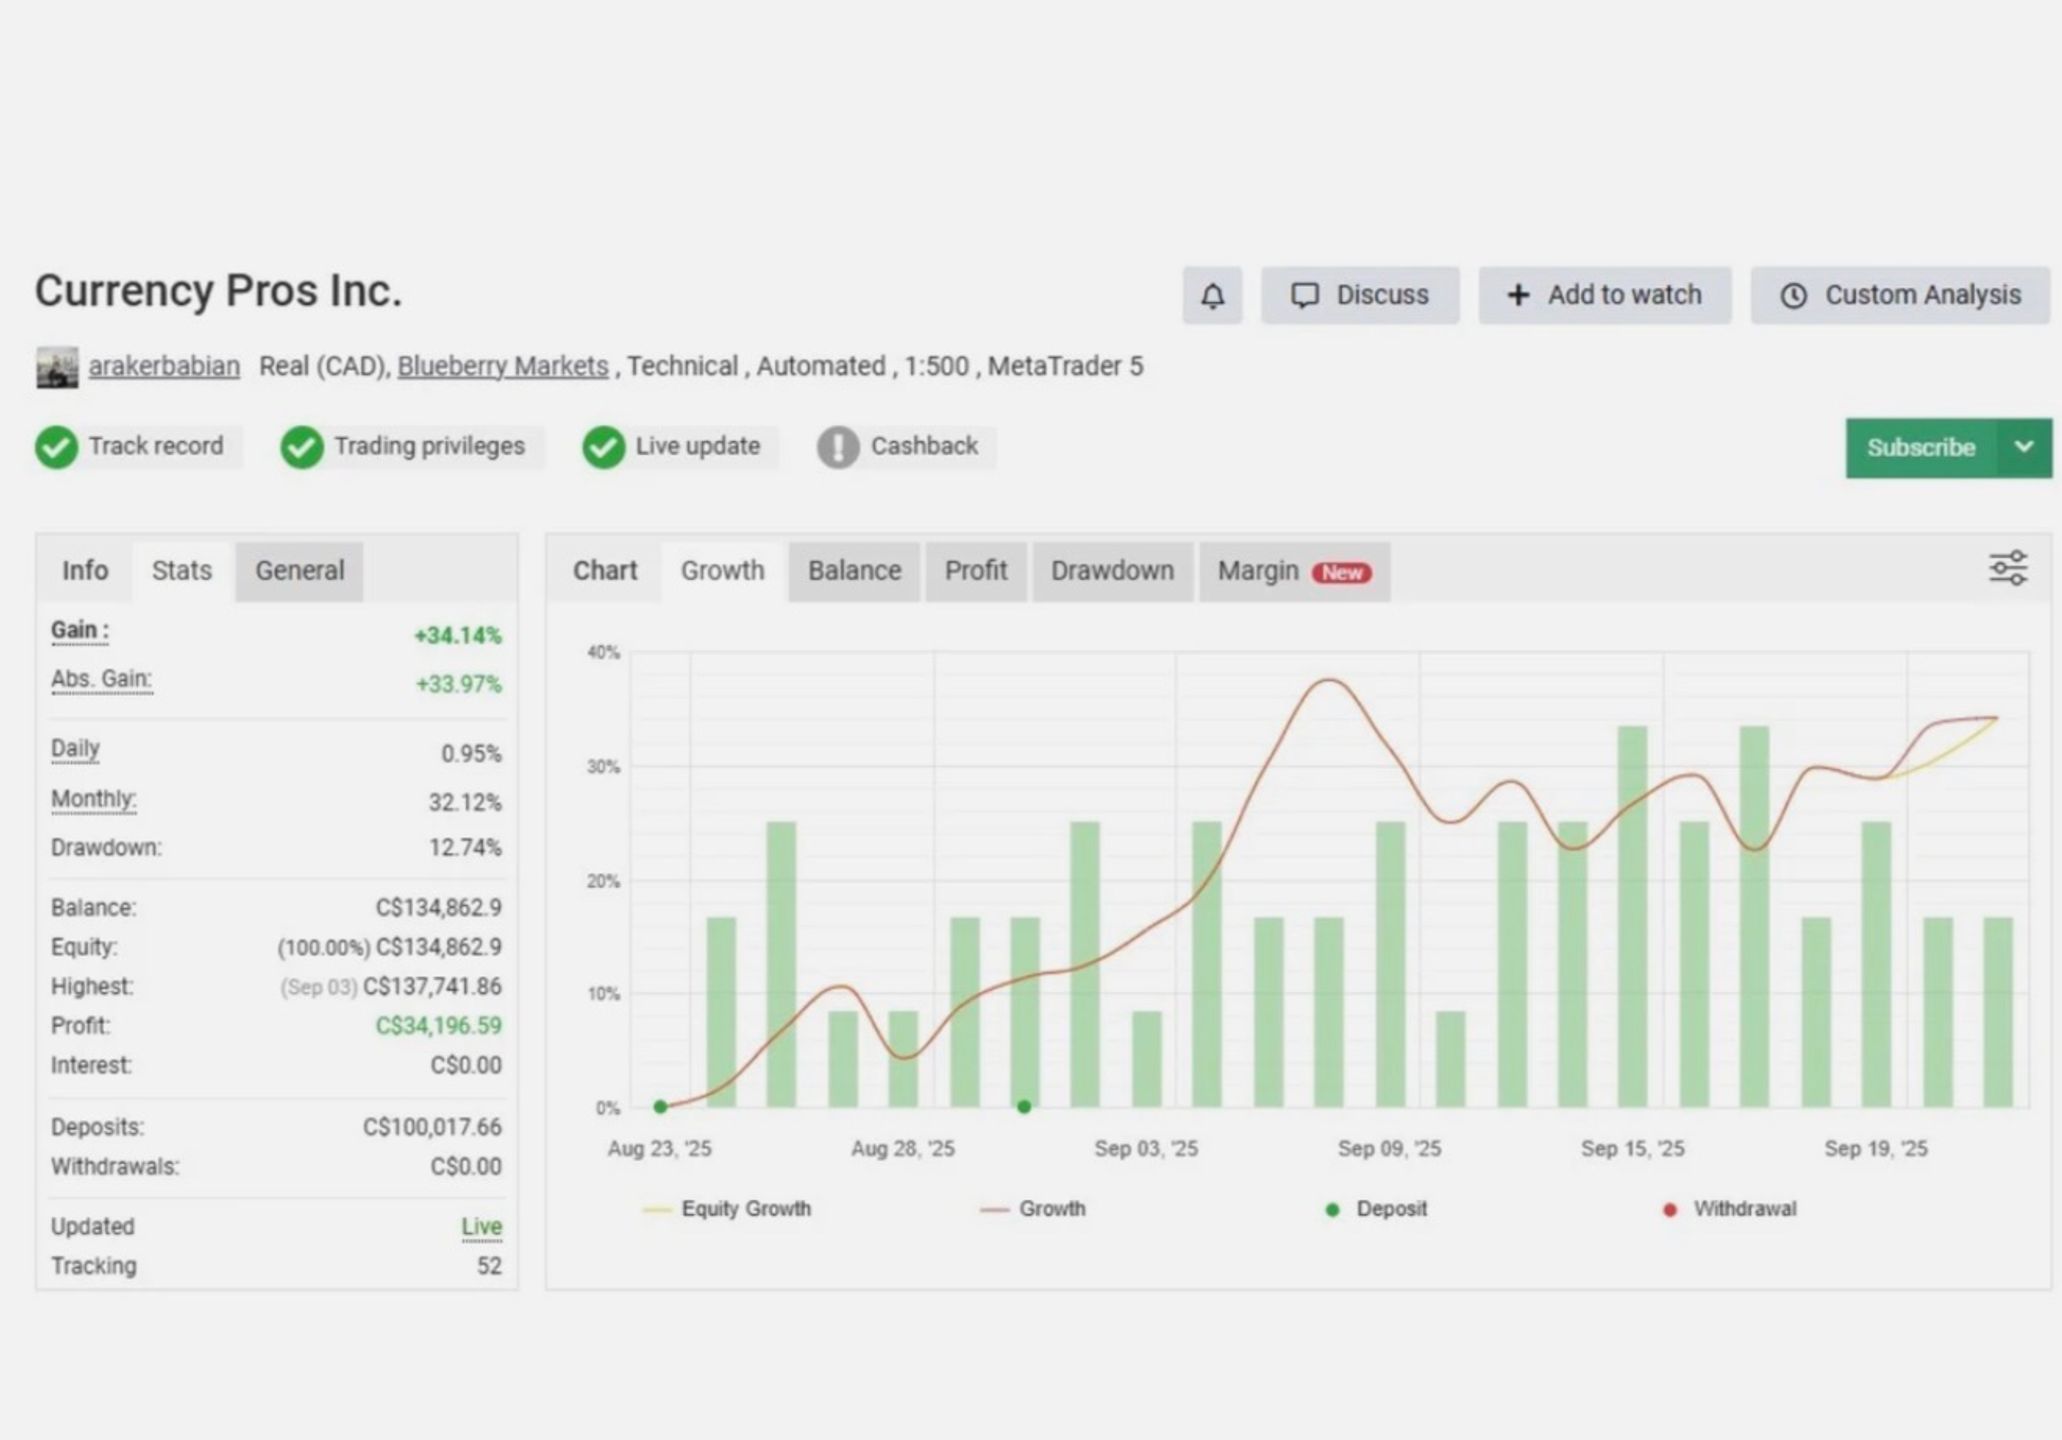2062x1440 pixels.
Task: Click the Live update checkmark icon
Action: pyautogui.click(x=603, y=447)
